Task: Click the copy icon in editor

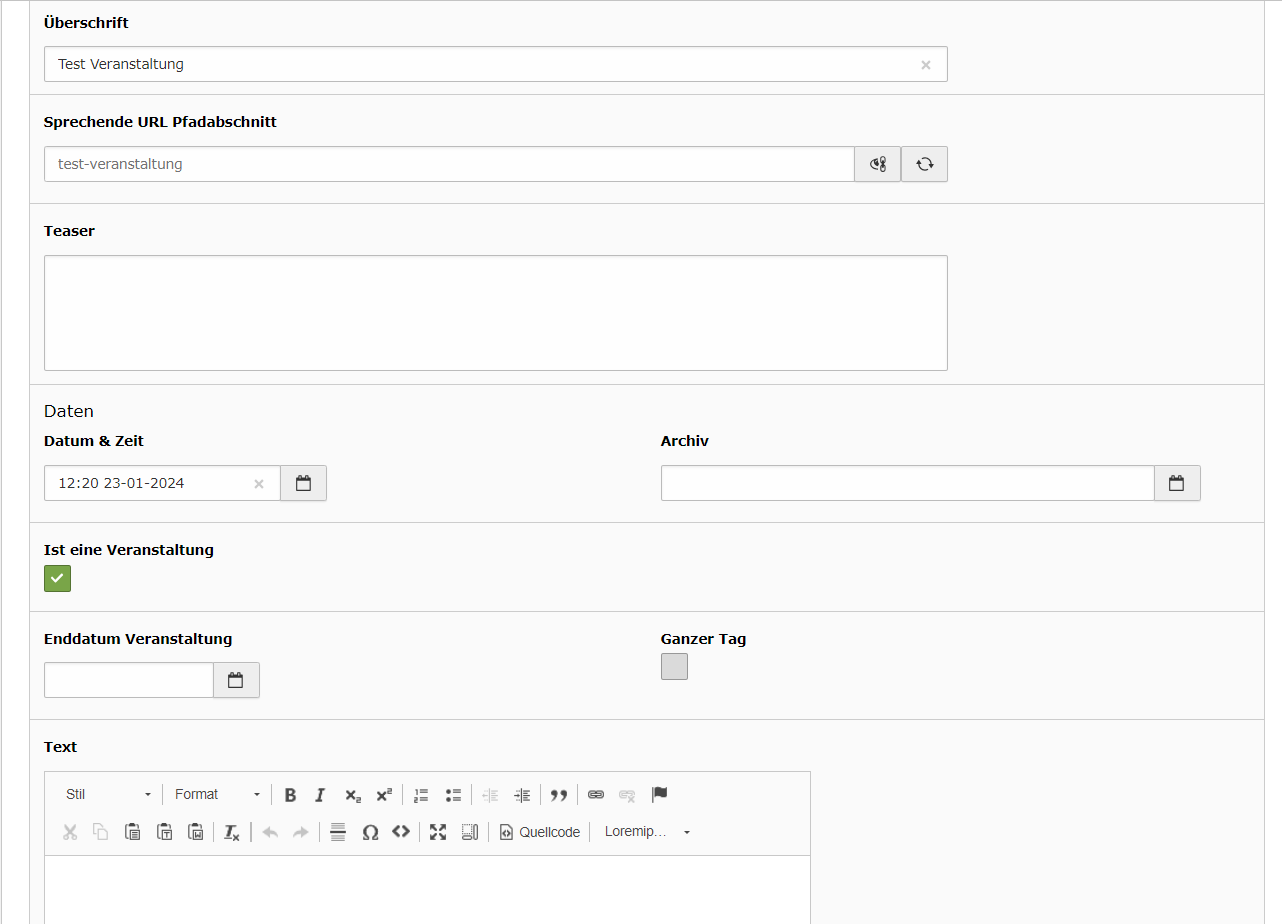Action: pos(101,832)
